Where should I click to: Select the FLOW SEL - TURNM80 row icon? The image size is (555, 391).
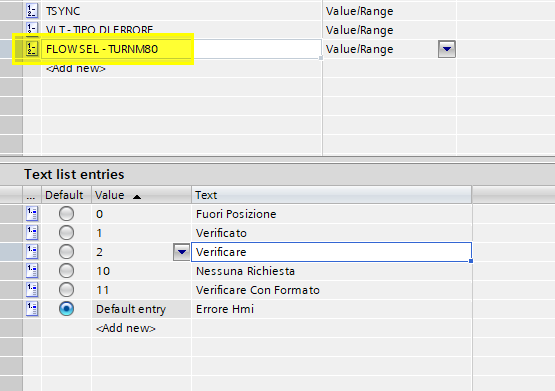[32, 49]
